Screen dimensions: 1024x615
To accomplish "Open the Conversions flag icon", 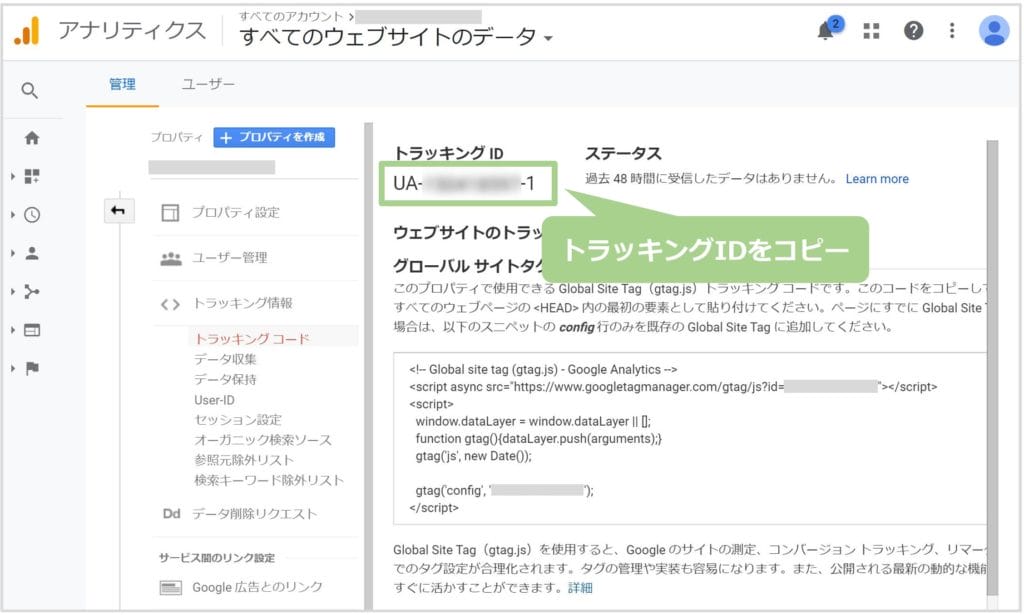I will tap(31, 368).
